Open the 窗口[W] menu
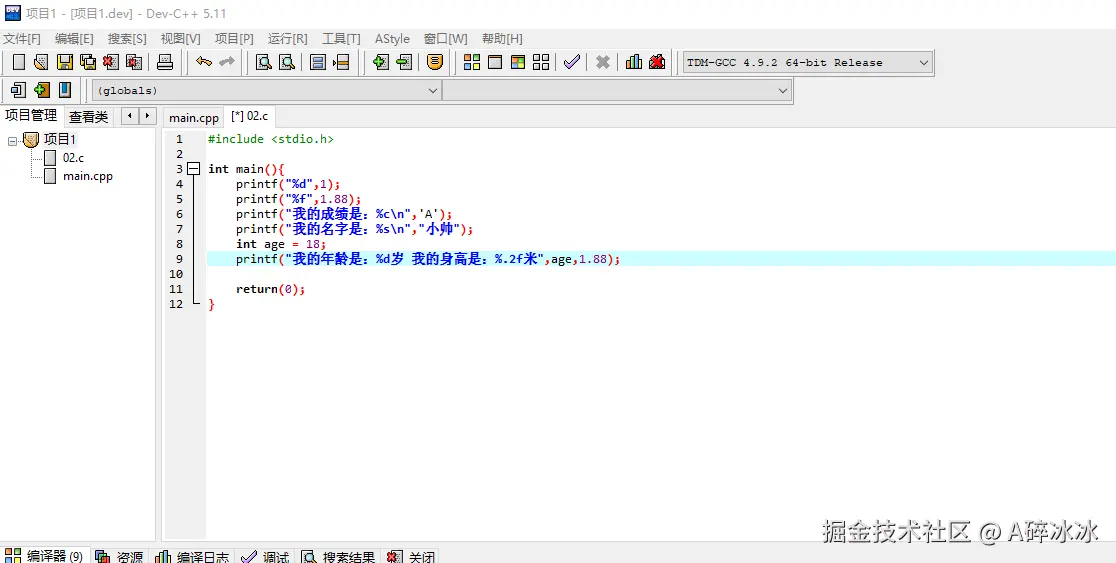The image size is (1116, 563). tap(446, 38)
